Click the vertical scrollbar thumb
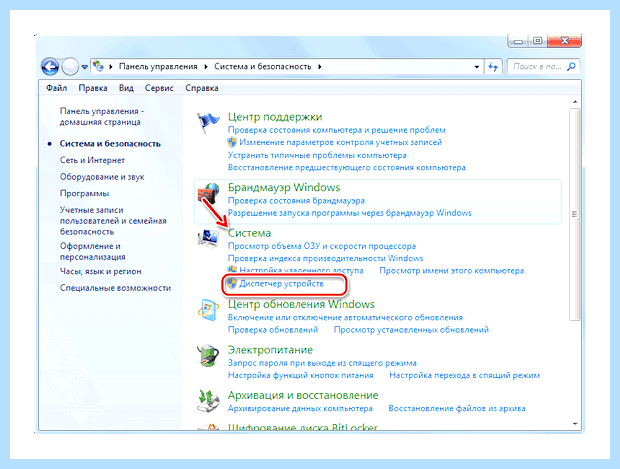The height and width of the screenshot is (469, 620). tap(574, 214)
